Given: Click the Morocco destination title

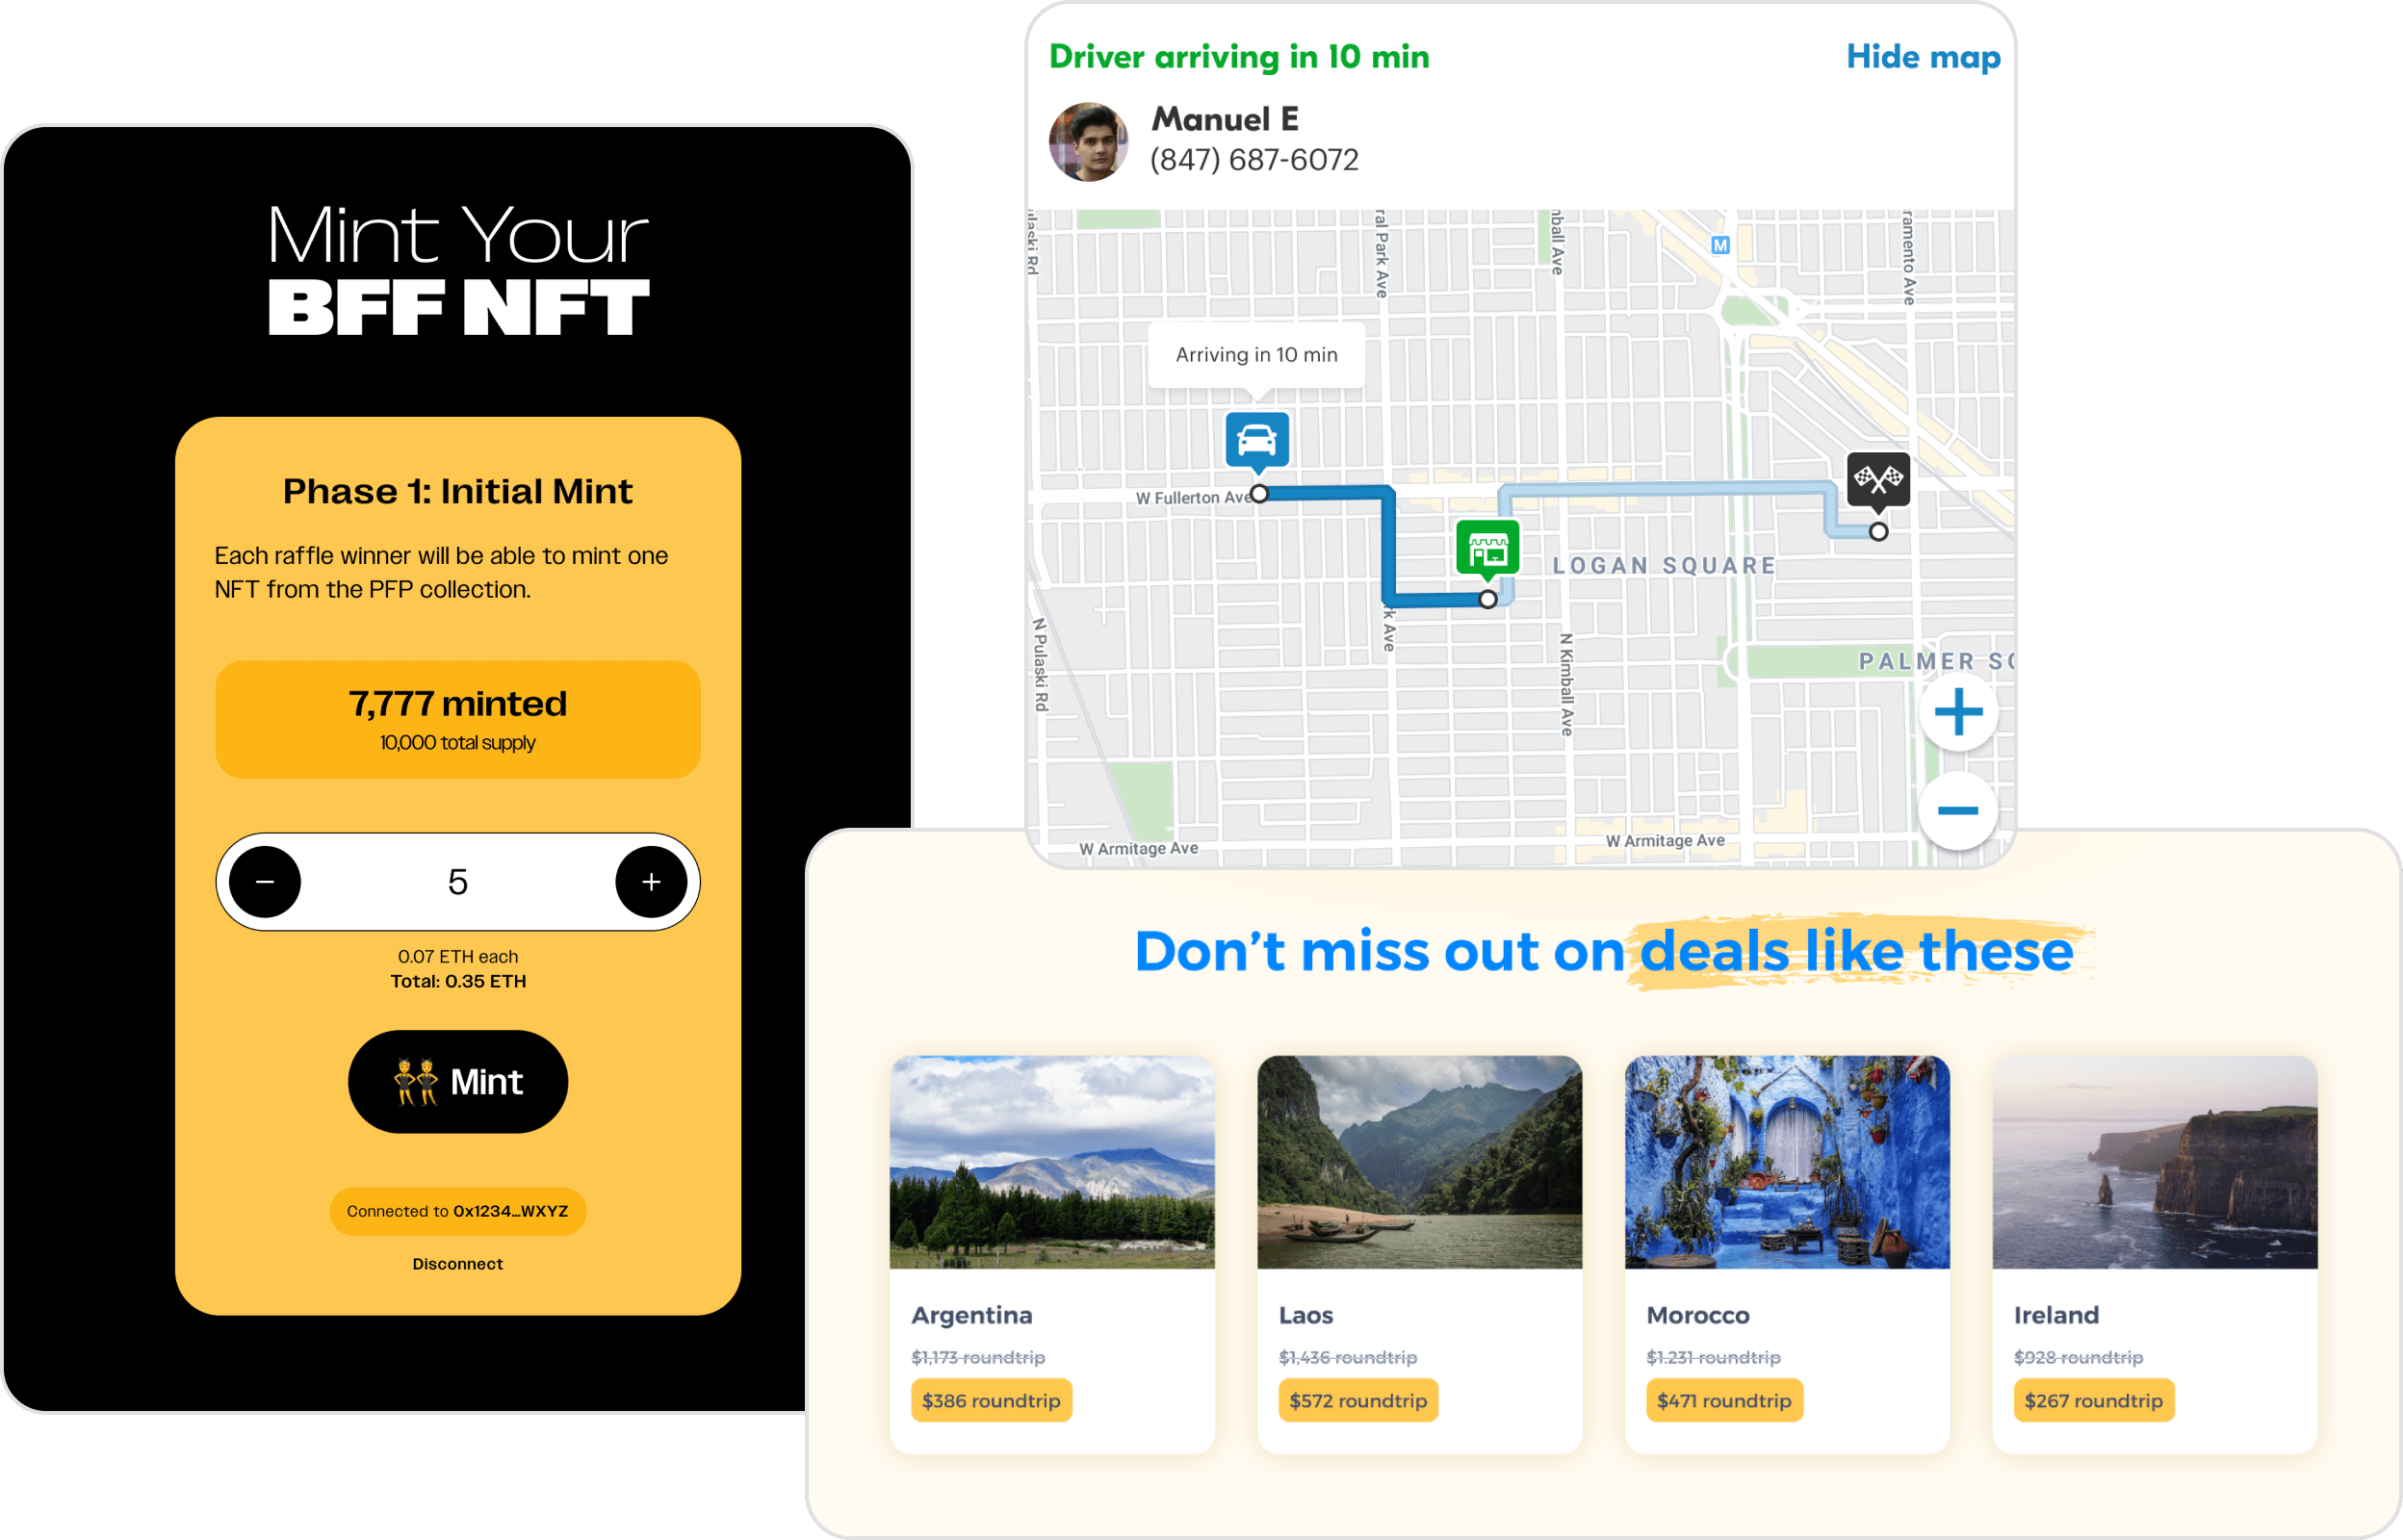Looking at the screenshot, I should 1698,1316.
